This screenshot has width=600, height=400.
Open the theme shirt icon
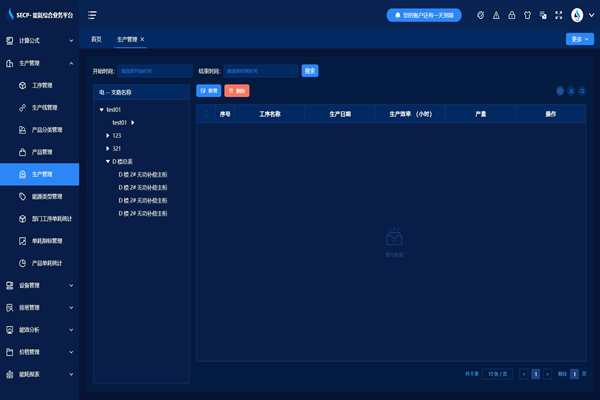pos(526,15)
